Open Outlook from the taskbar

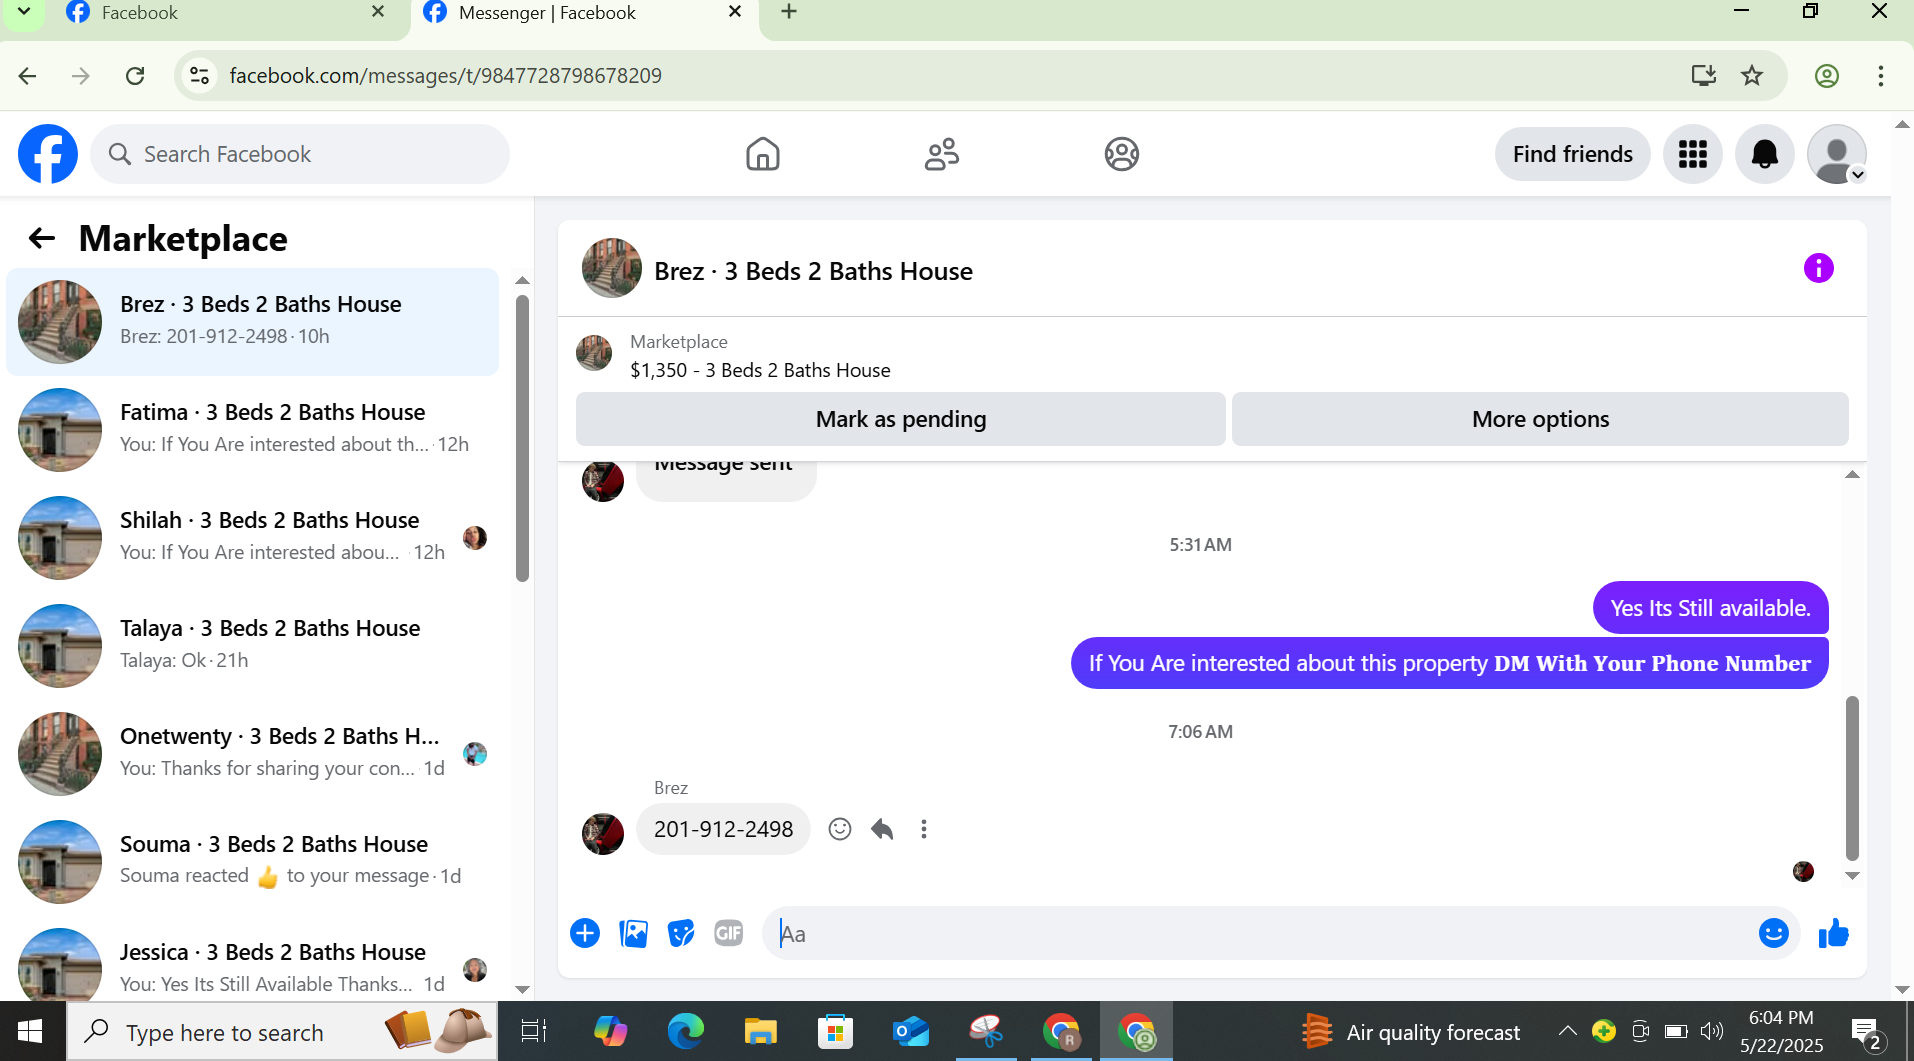(x=911, y=1031)
